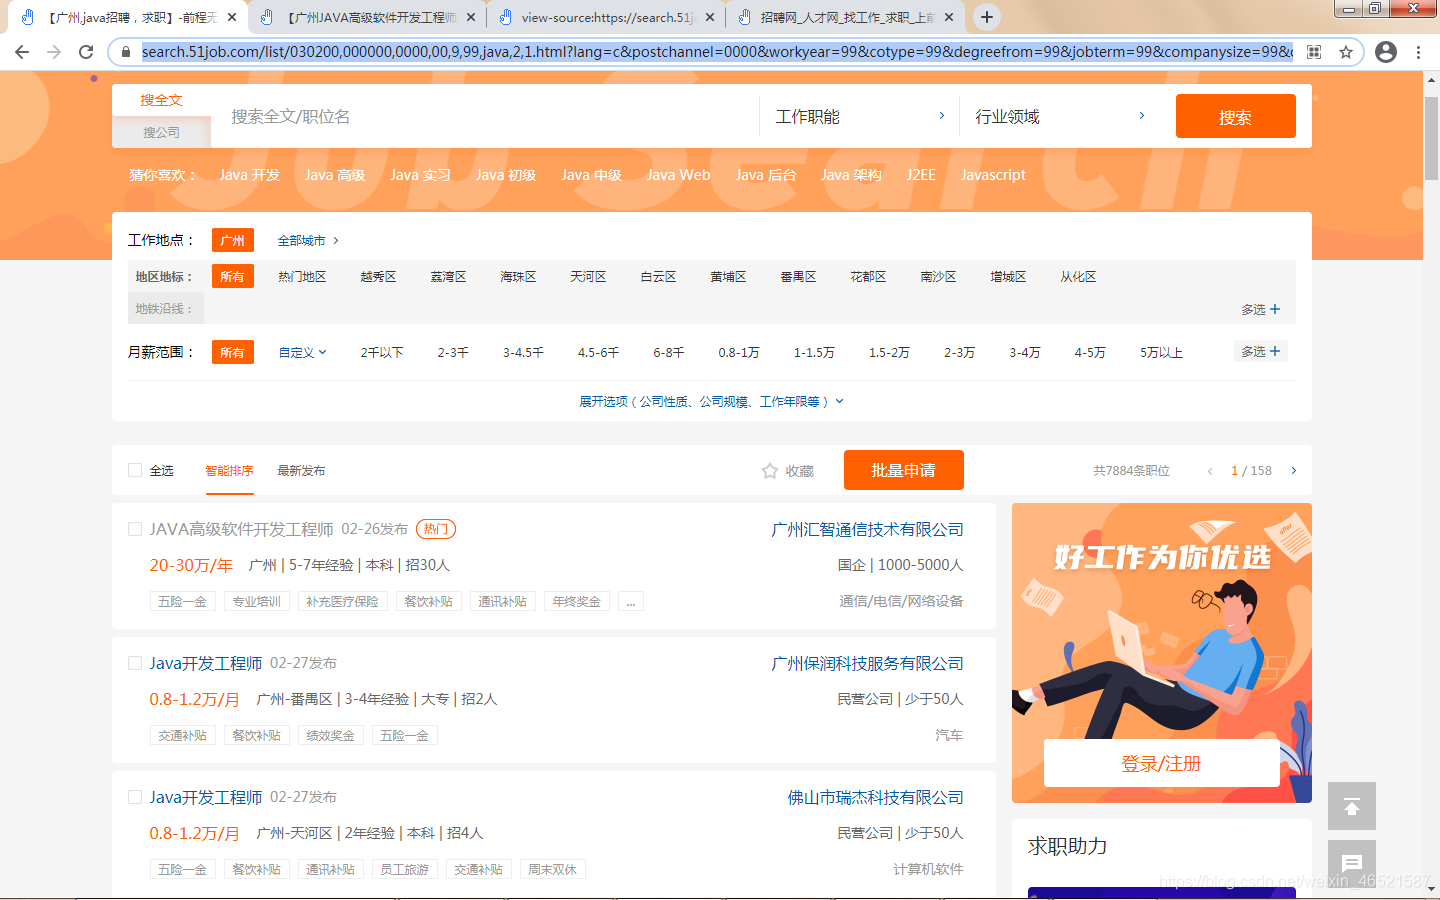Viewport: 1440px width, 900px height.
Task: Click the page vertical scrollbar thumb
Action: point(1431,140)
